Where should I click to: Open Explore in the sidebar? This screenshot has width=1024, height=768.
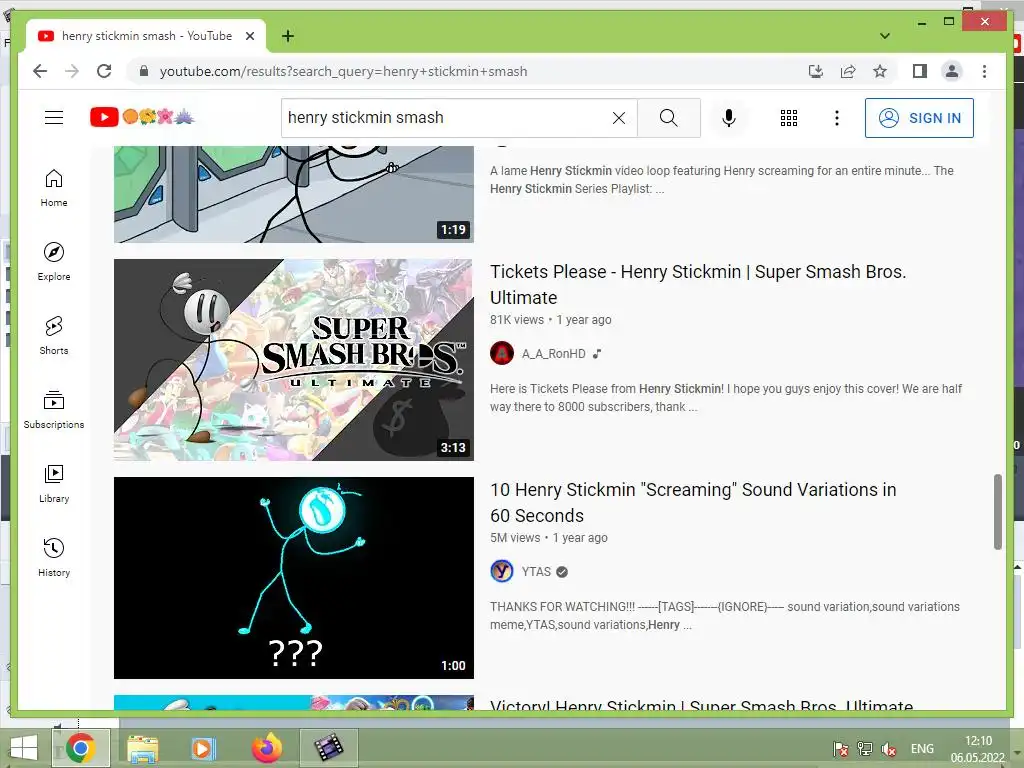pos(54,262)
